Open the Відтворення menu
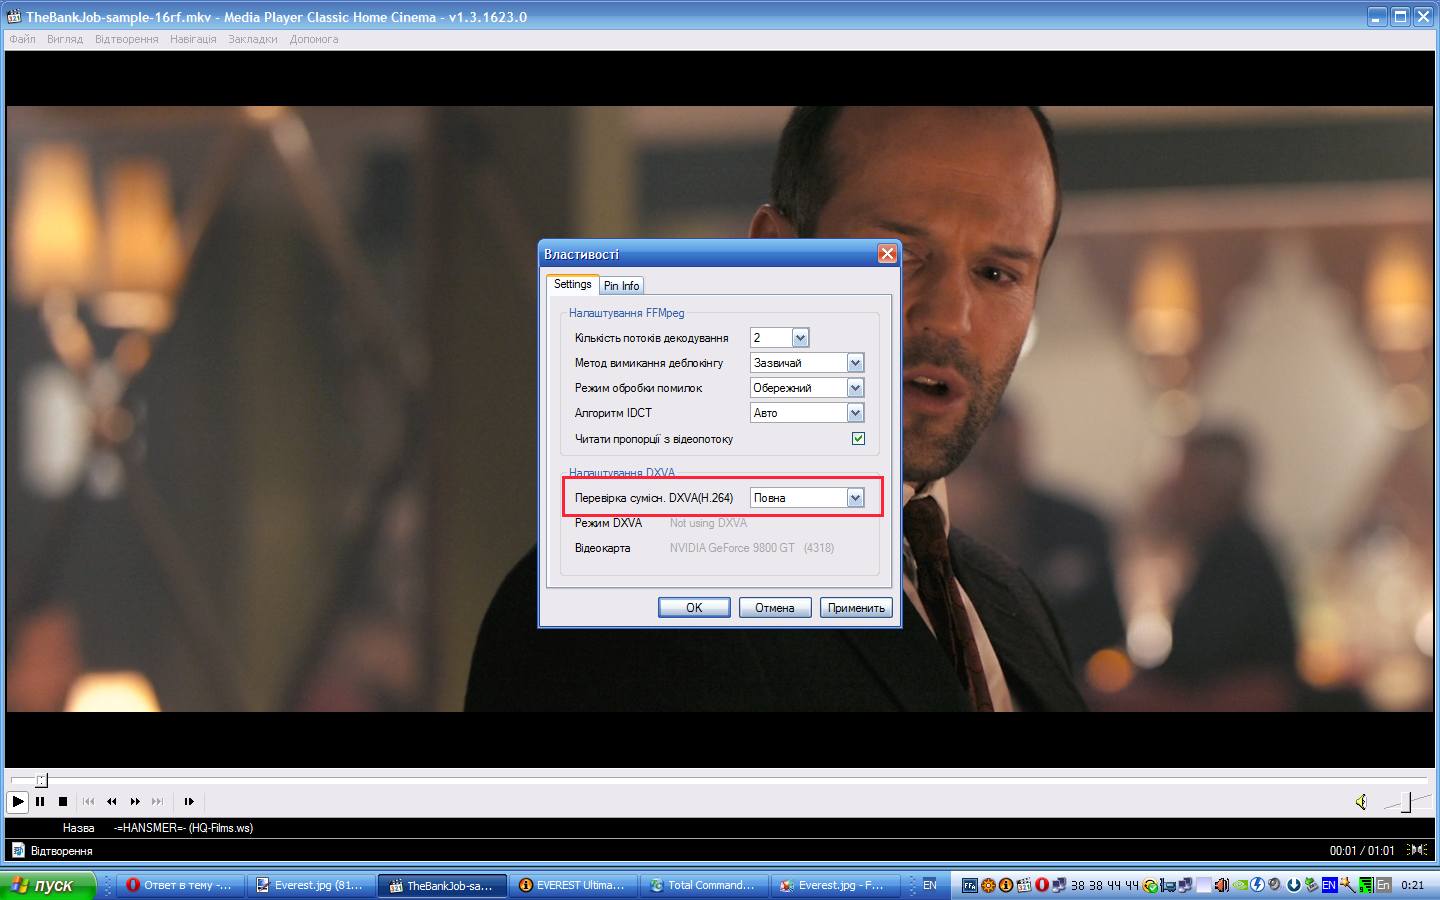The height and width of the screenshot is (900, 1440). [x=126, y=39]
